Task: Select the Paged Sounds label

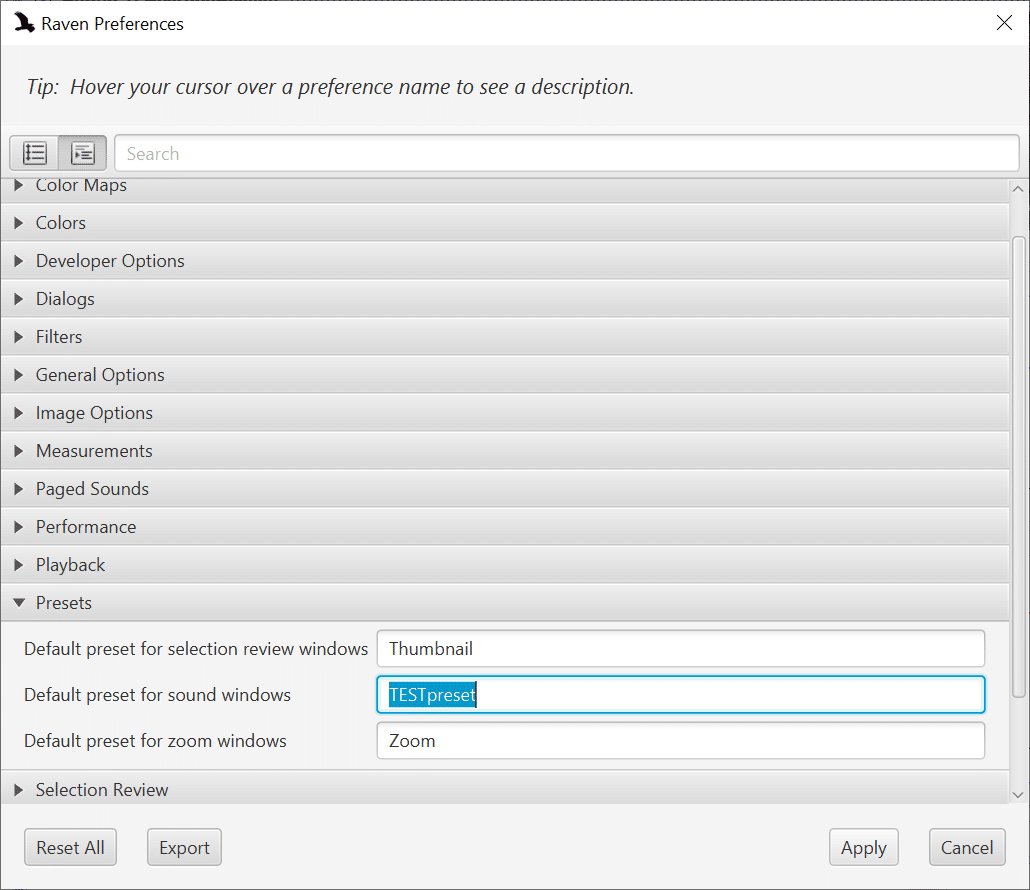Action: tap(92, 489)
